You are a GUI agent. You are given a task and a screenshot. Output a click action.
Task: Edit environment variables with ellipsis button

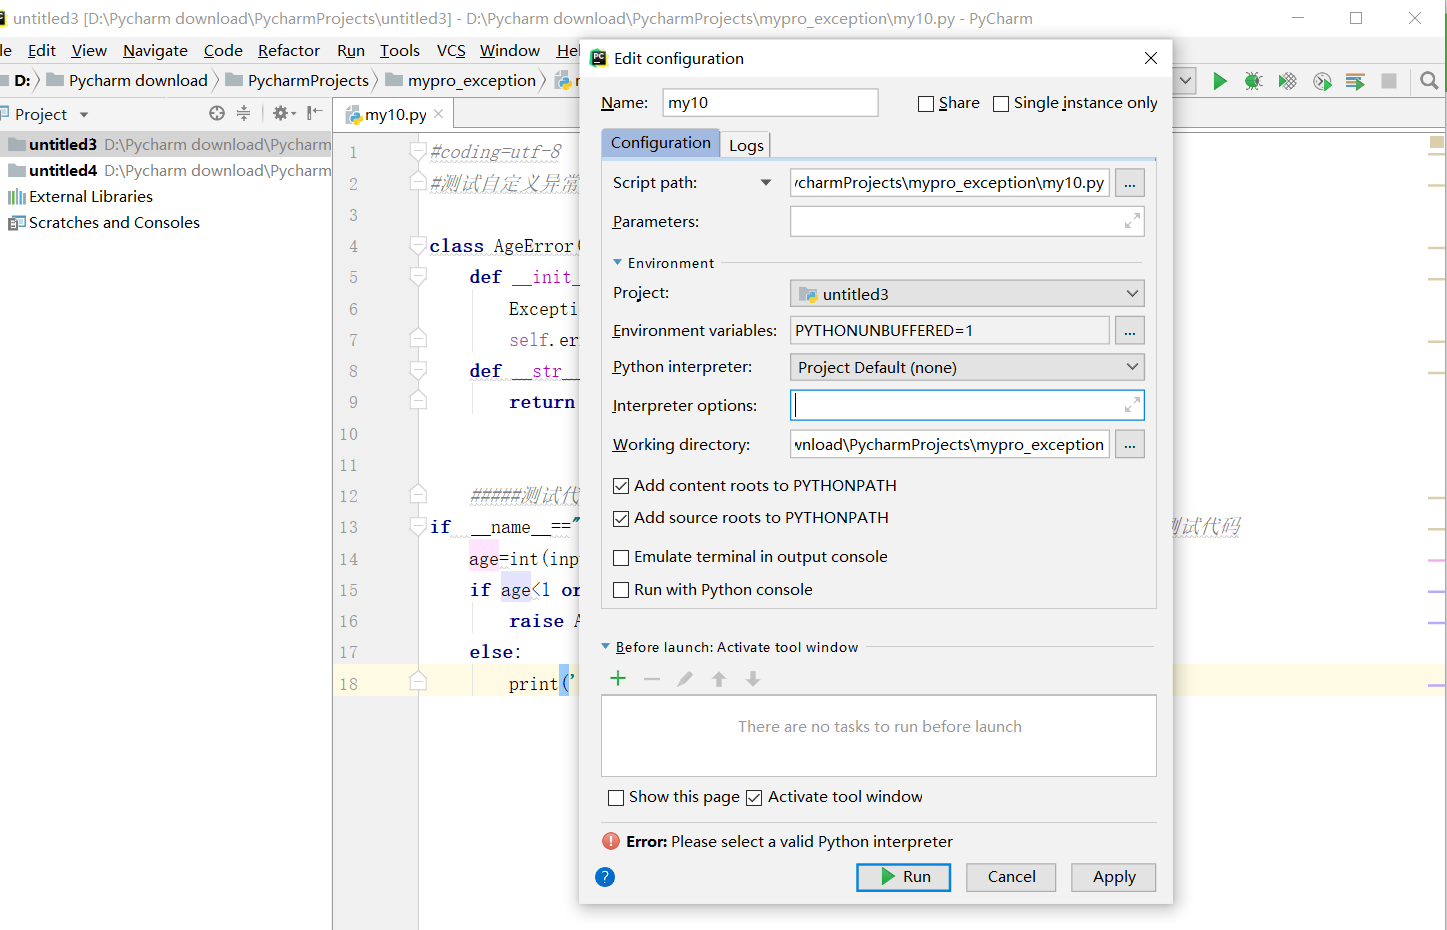point(1129,331)
